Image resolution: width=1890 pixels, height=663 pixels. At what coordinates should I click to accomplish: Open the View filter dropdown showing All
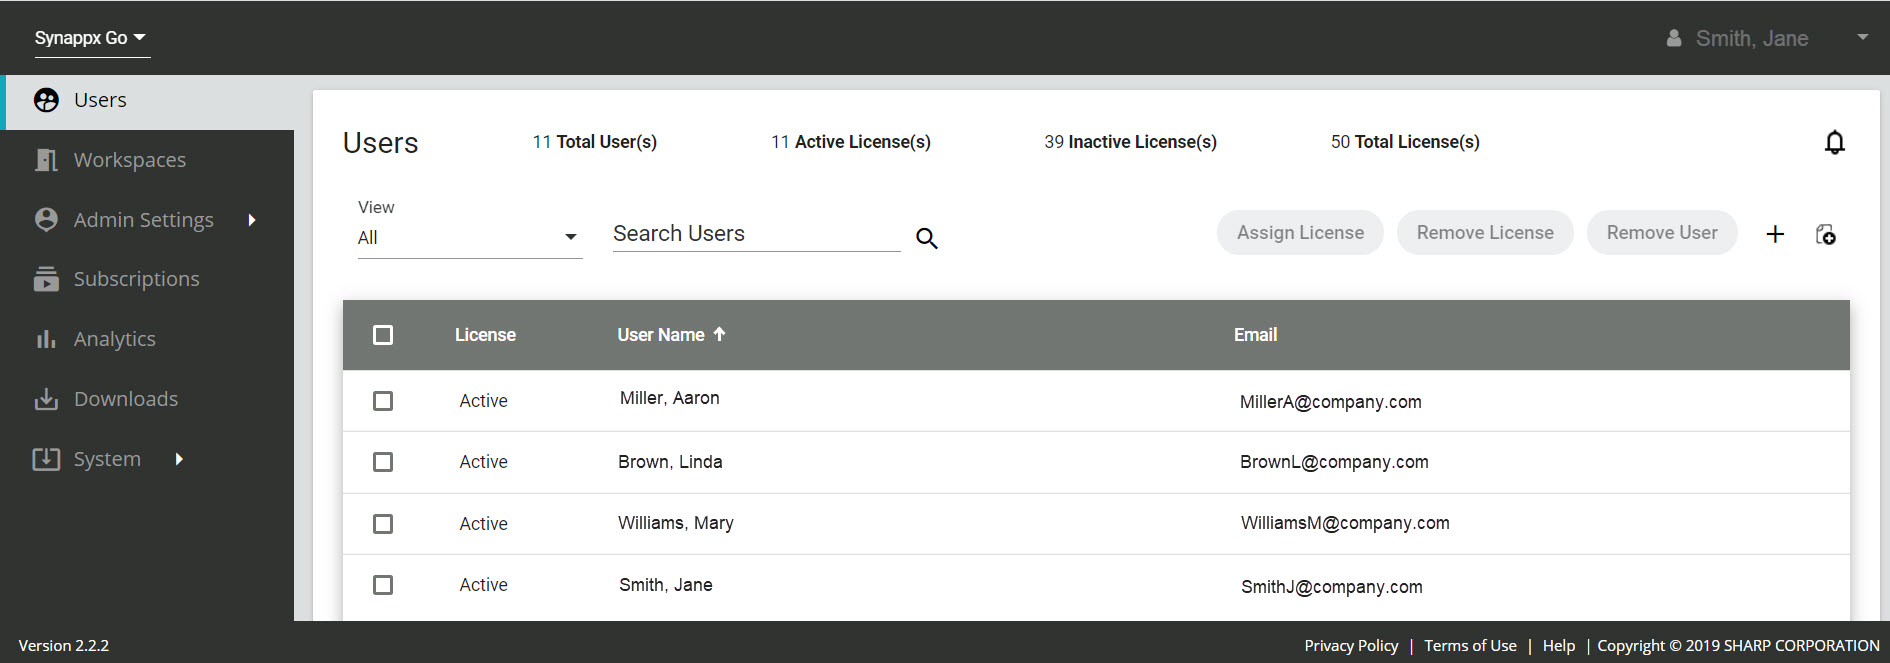(470, 238)
